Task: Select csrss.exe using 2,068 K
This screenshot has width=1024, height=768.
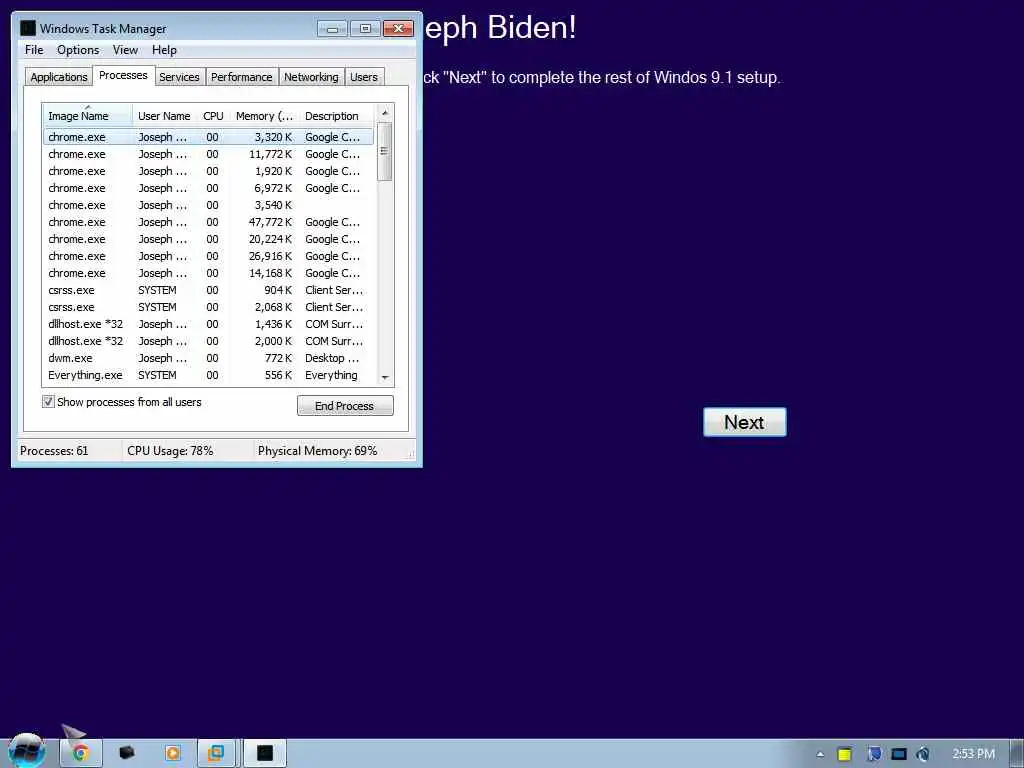Action: point(208,307)
